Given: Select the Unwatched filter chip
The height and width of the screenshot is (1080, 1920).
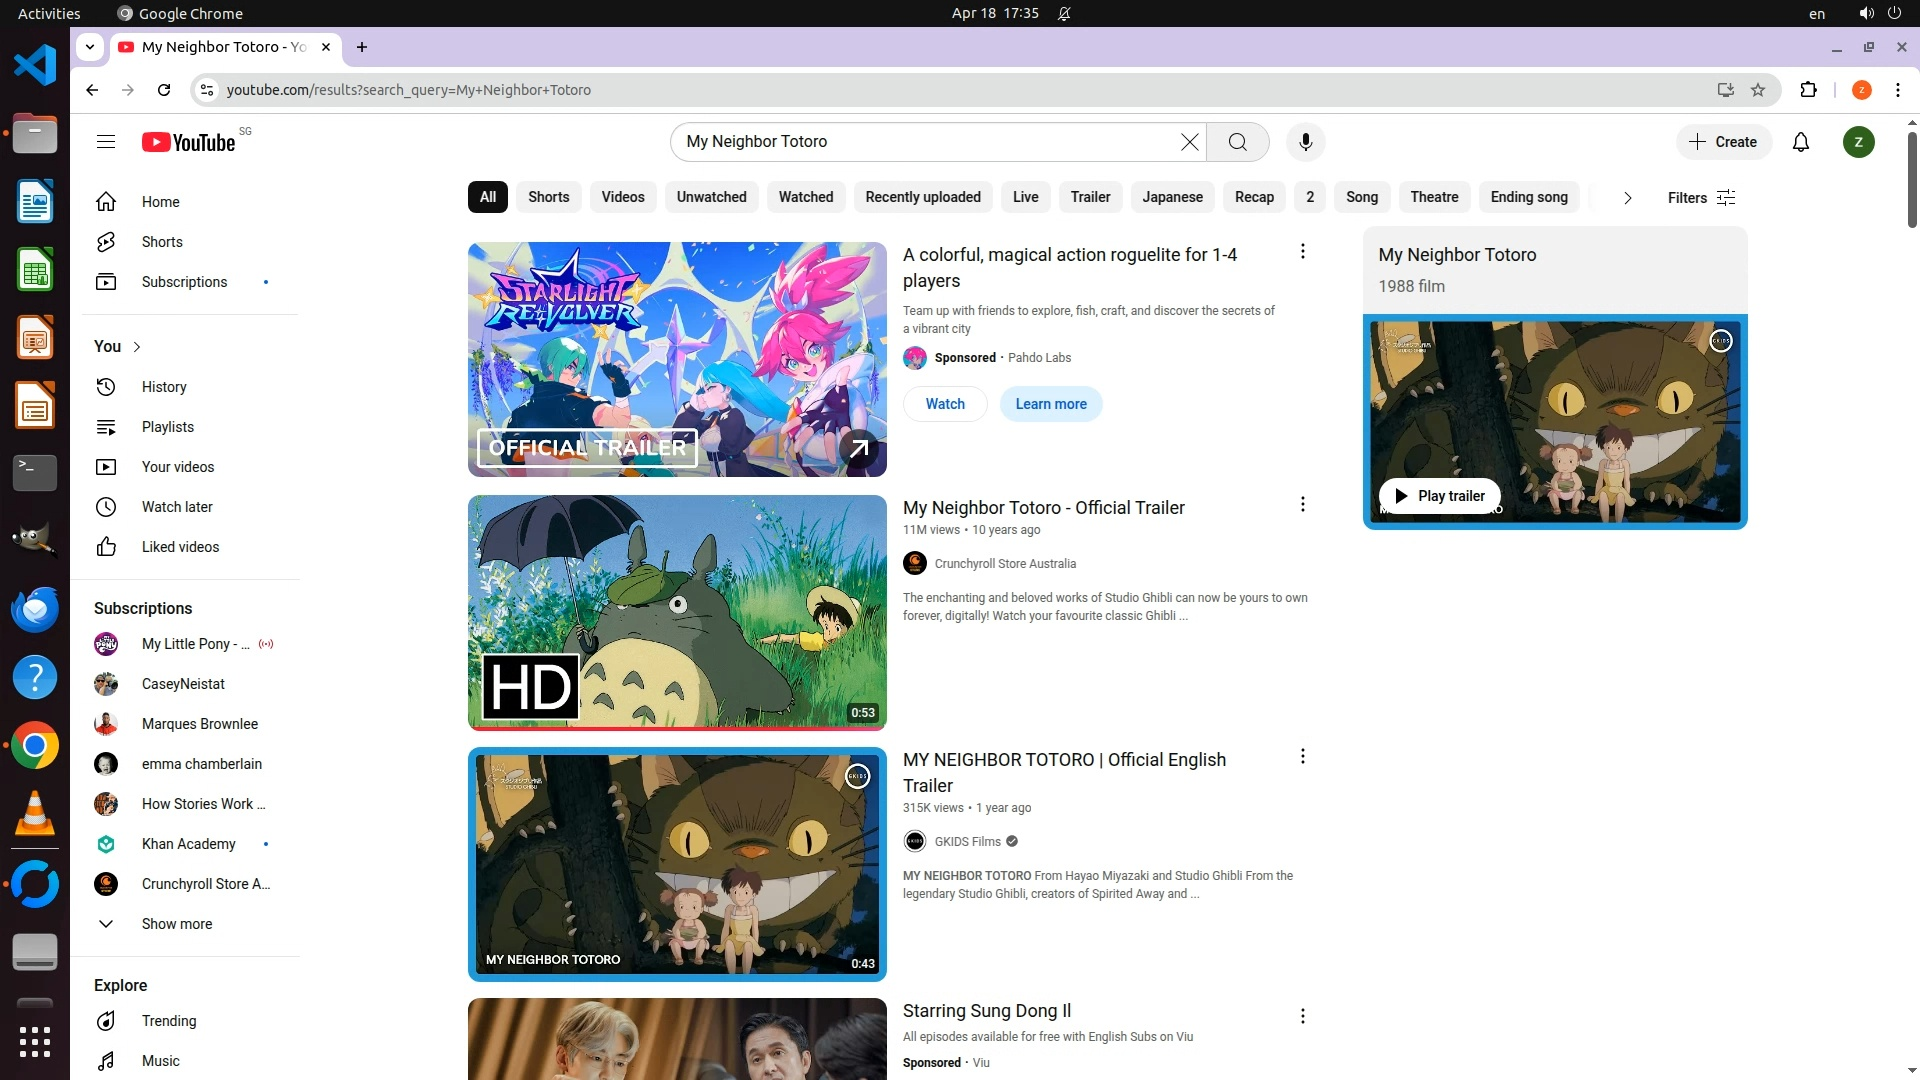Looking at the screenshot, I should [x=711, y=197].
